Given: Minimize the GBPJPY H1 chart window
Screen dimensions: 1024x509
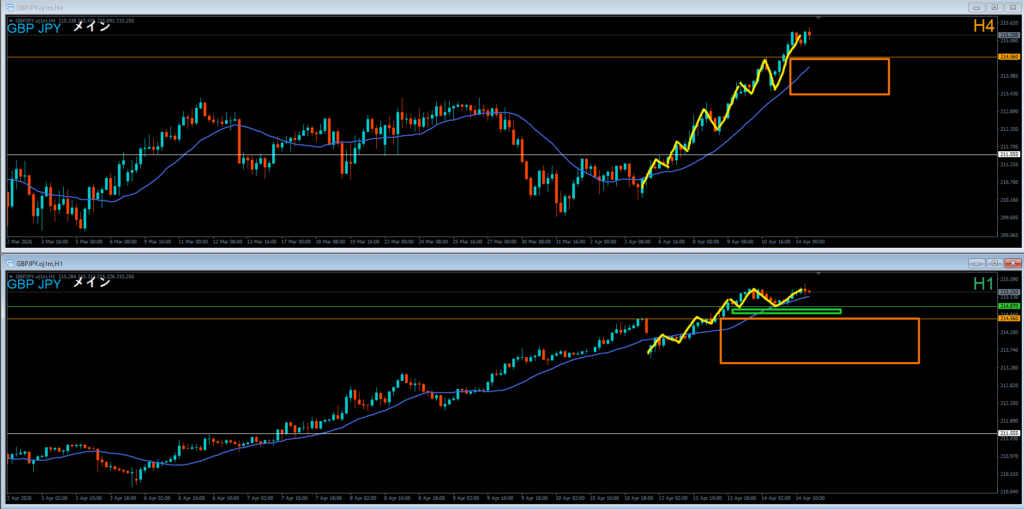Looking at the screenshot, I should [x=977, y=261].
